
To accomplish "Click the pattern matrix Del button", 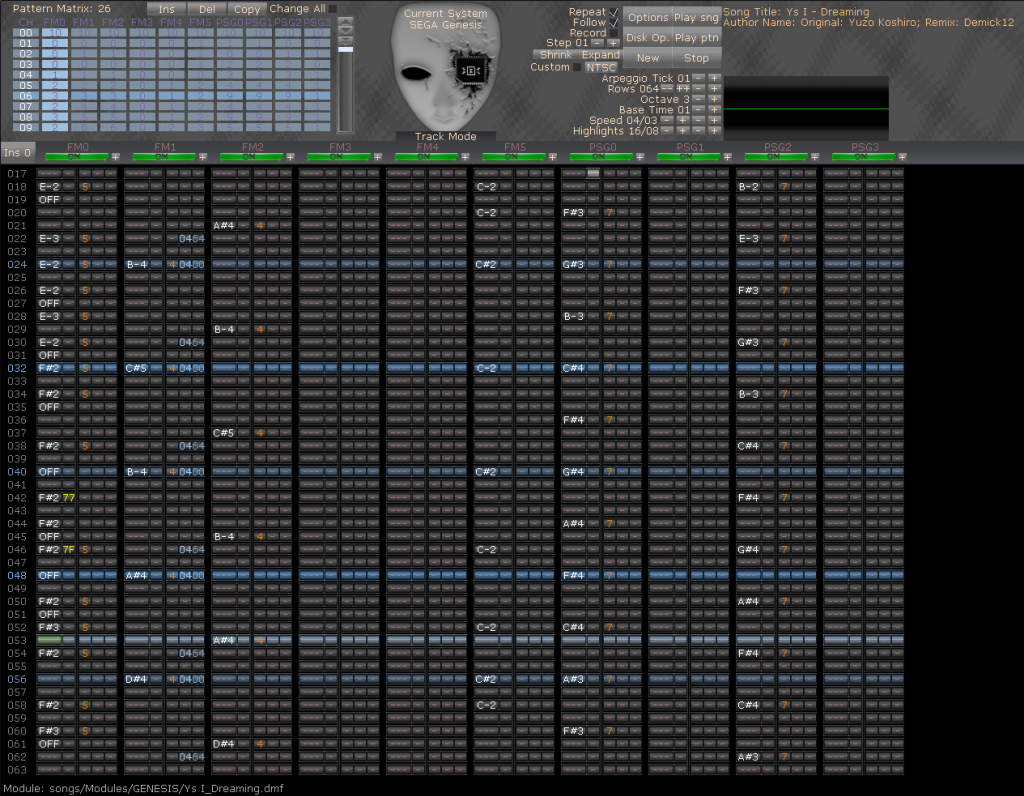I will coord(207,9).
